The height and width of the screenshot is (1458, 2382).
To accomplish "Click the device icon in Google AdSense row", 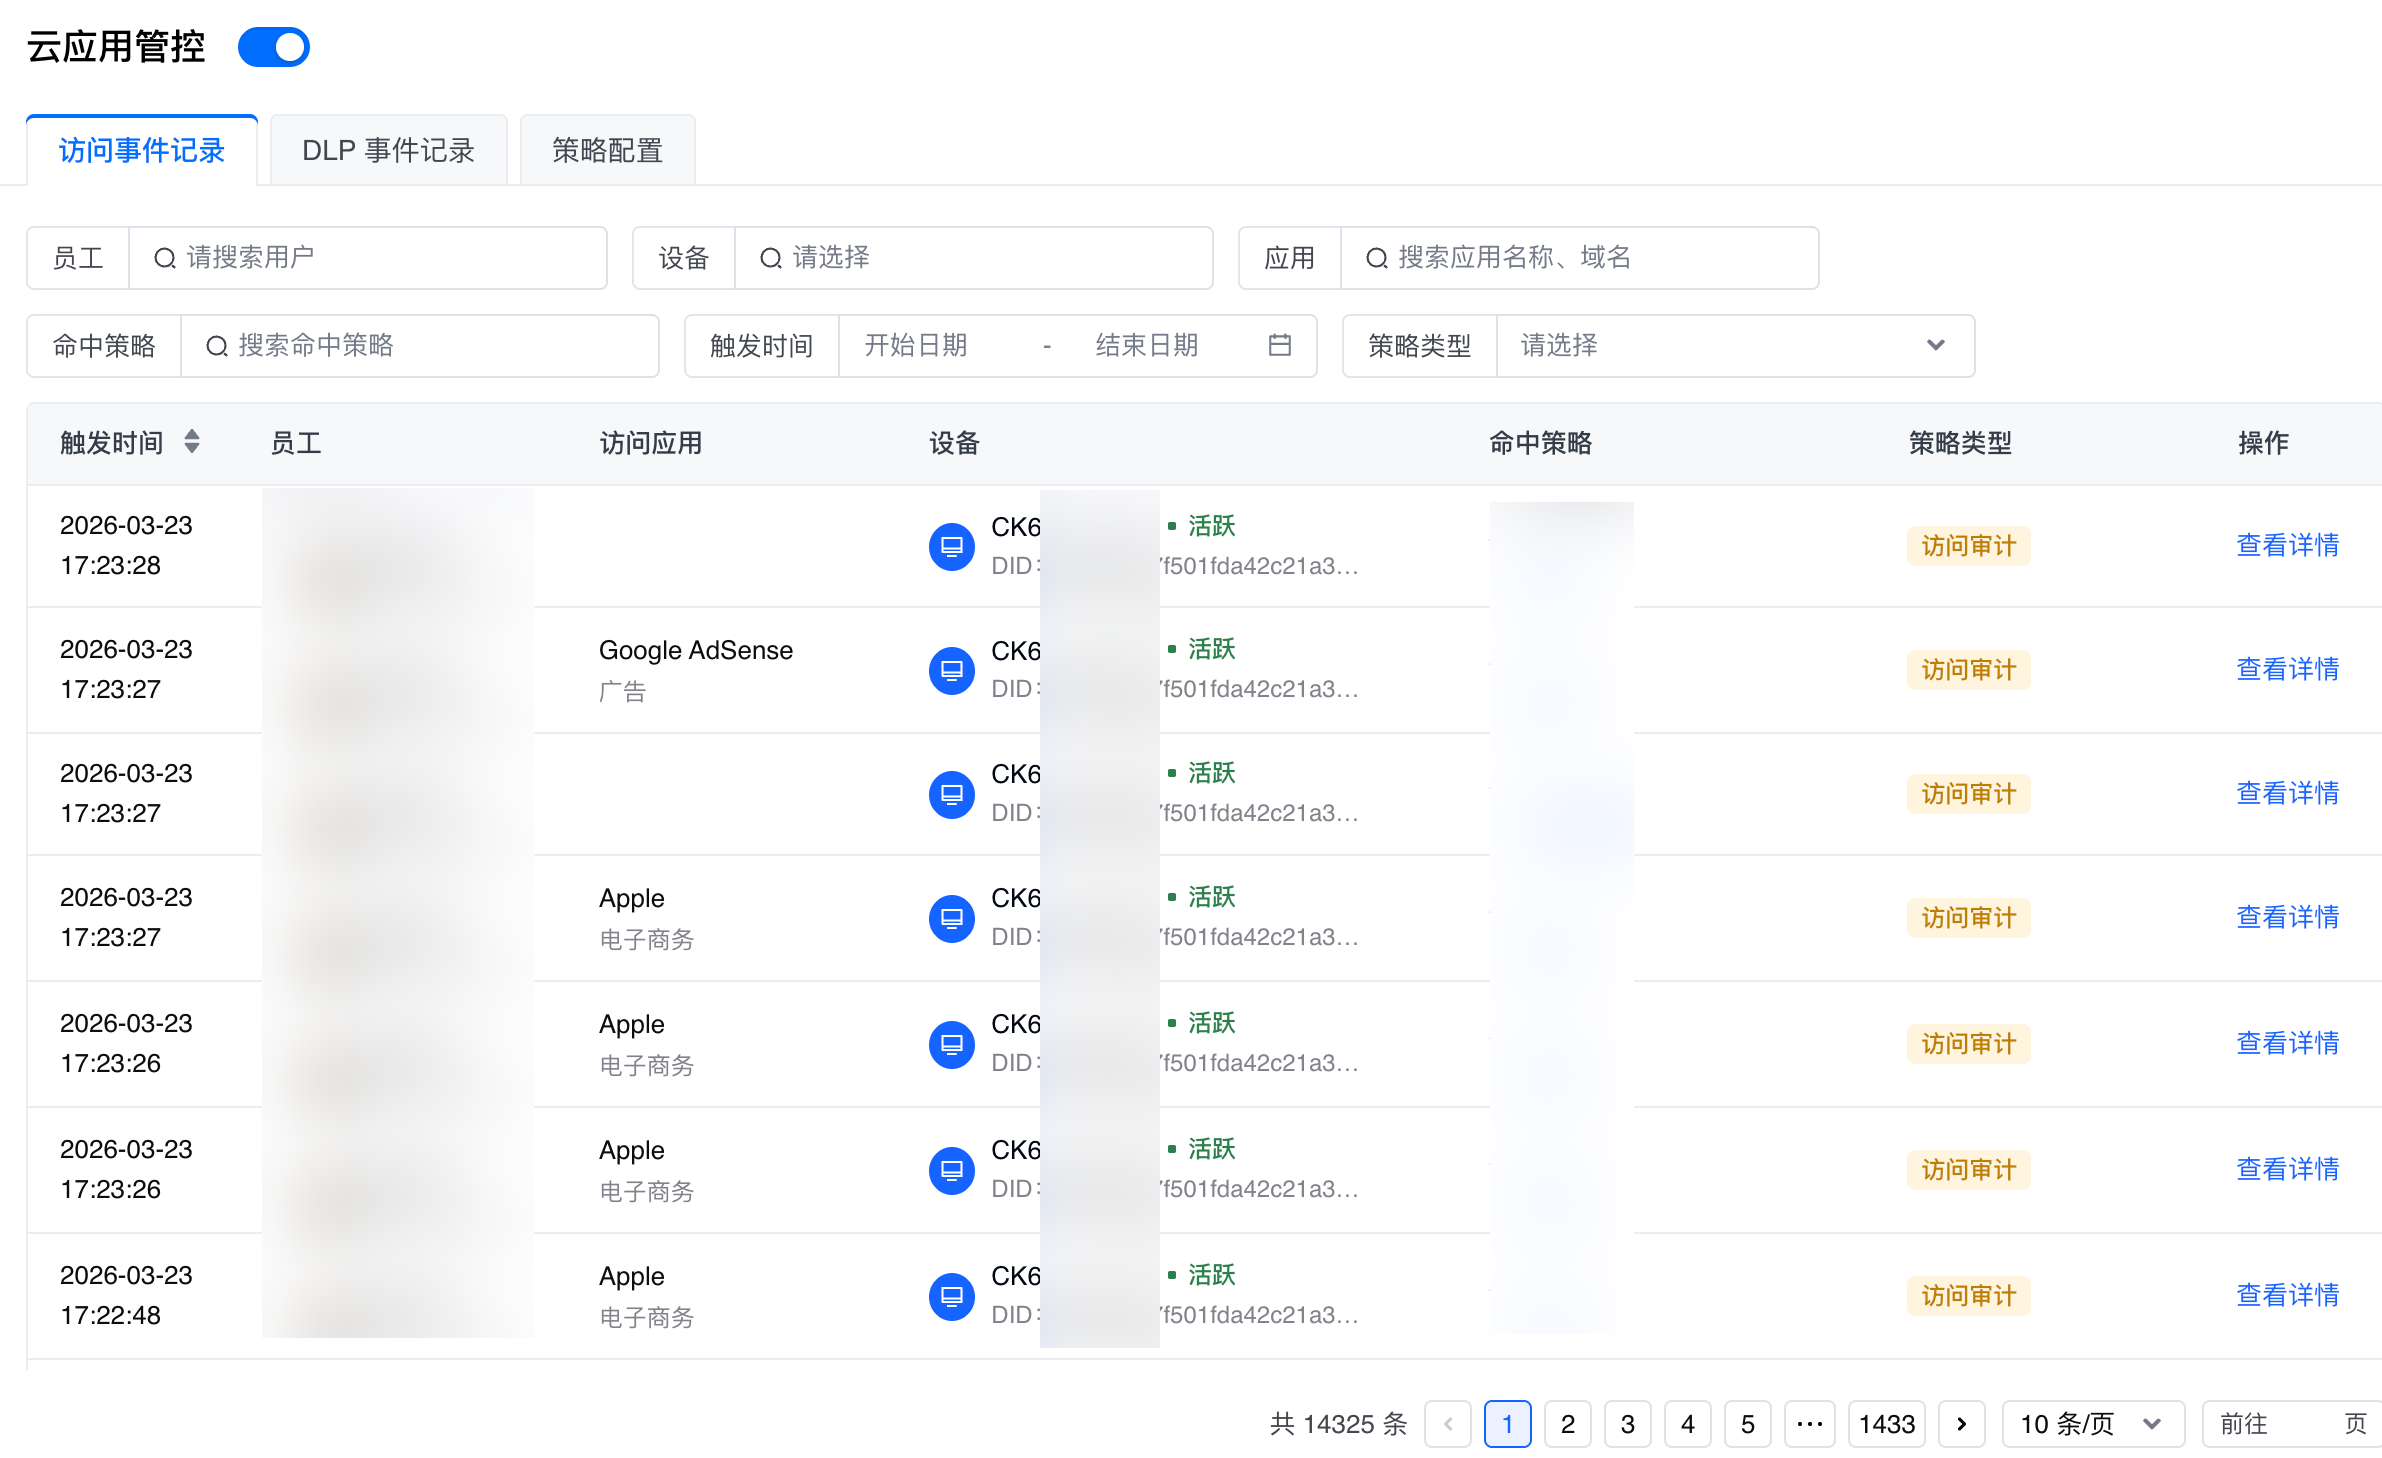I will (951, 670).
